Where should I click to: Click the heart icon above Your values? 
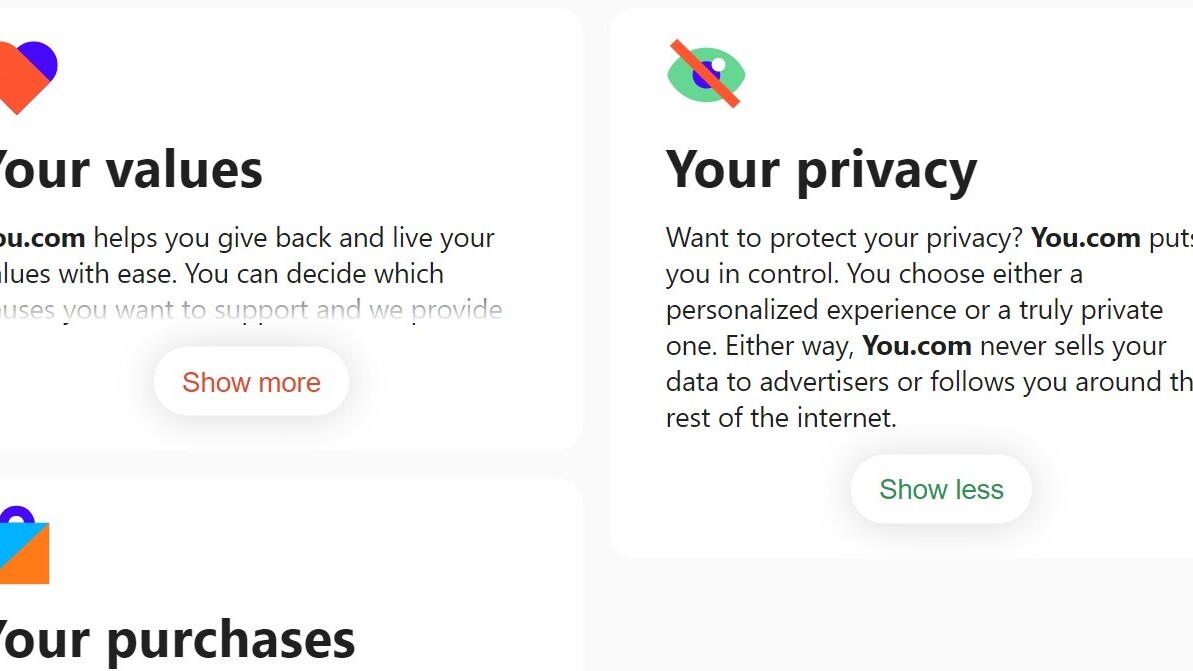point(24,78)
